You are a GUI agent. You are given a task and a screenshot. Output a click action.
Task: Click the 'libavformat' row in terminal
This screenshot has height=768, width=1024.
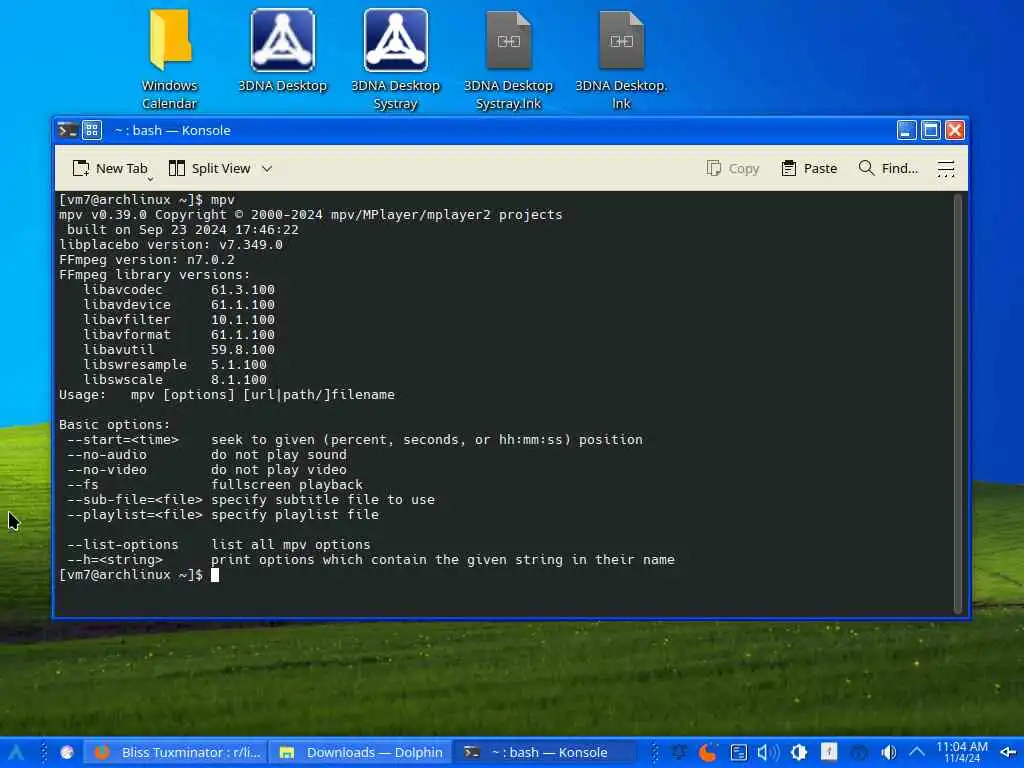[x=178, y=334]
